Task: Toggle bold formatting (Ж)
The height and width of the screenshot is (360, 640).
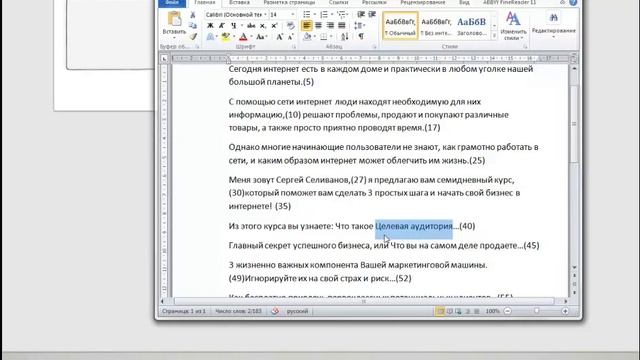Action: pos(210,26)
